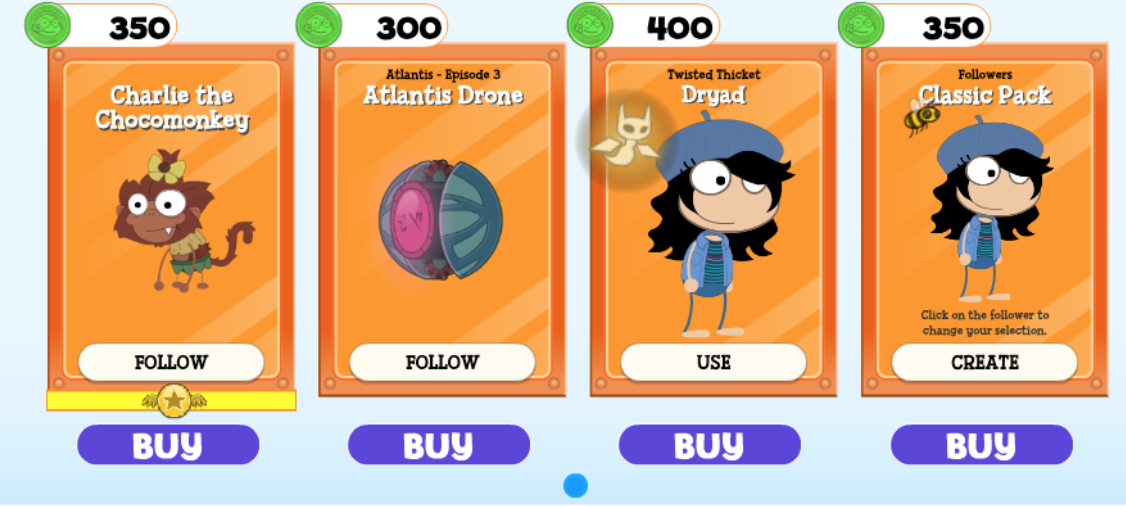Image resolution: width=1126 pixels, height=507 pixels.
Task: Buy Charlie the Chocomonkey
Action: 168,445
